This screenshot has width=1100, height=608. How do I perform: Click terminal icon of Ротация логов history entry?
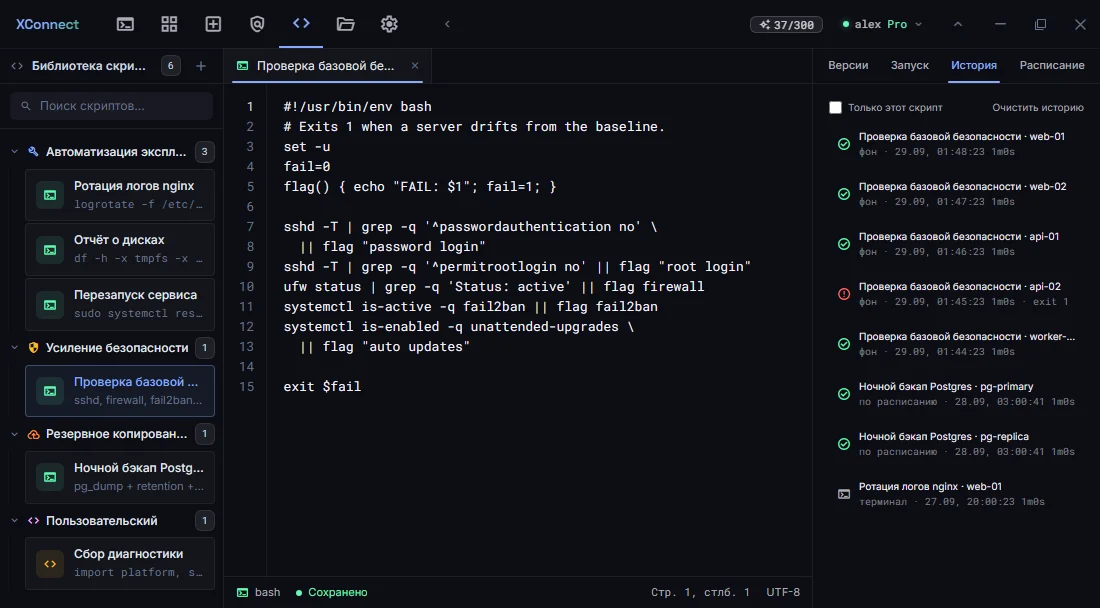844,494
